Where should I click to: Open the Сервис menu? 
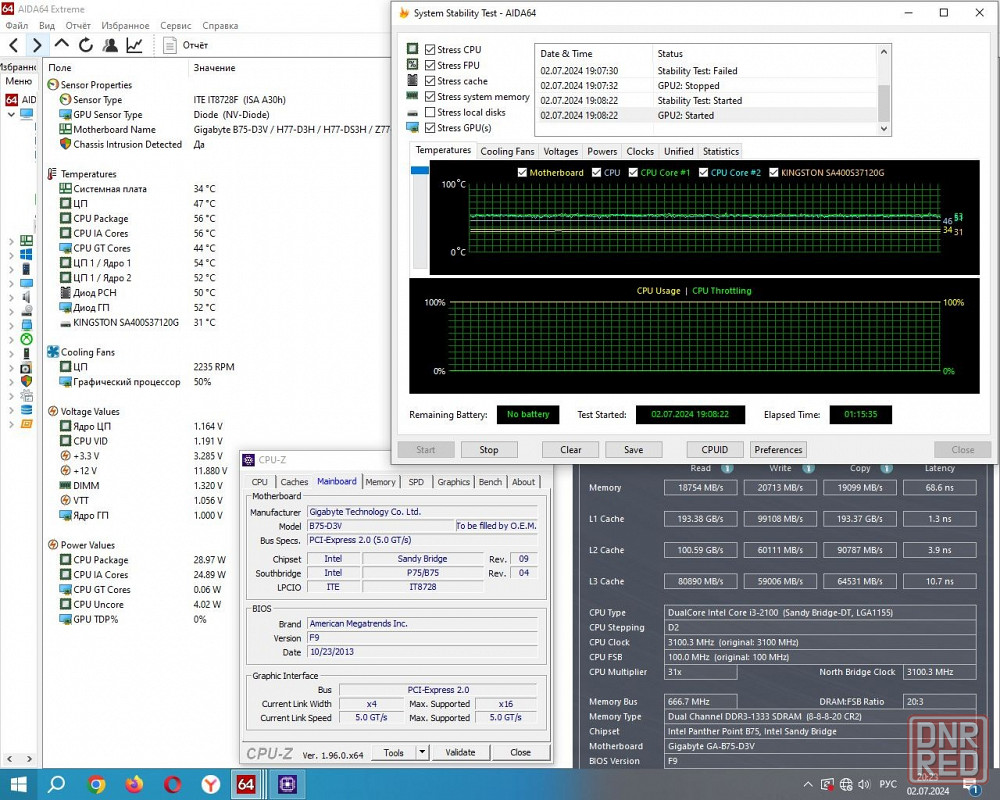176,25
